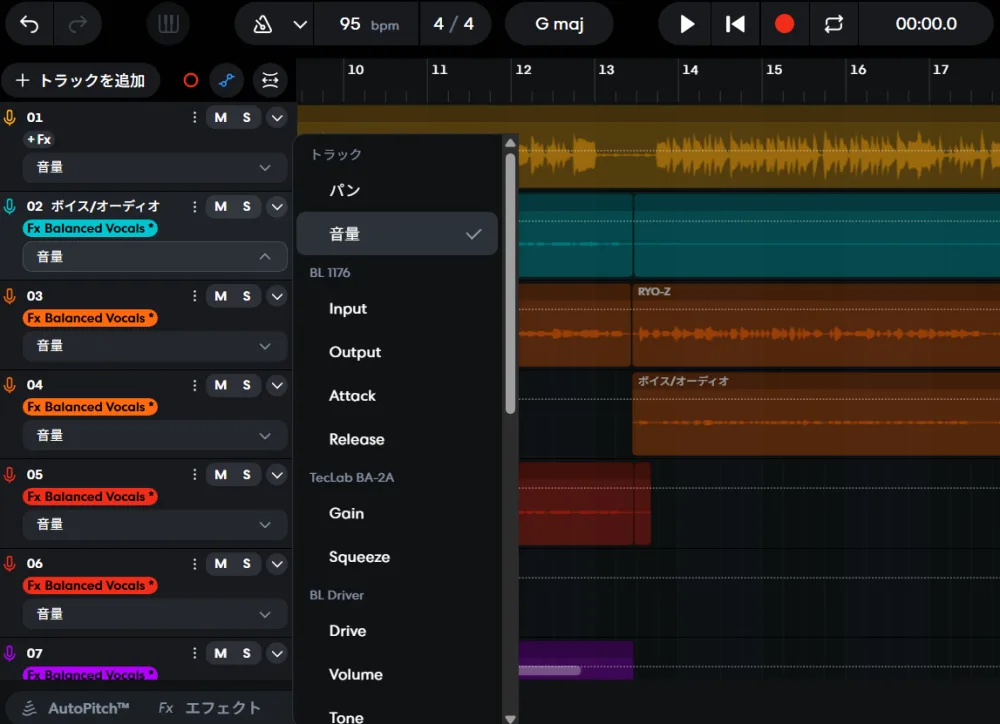Open the 音量 dropdown on track 04

(155, 436)
